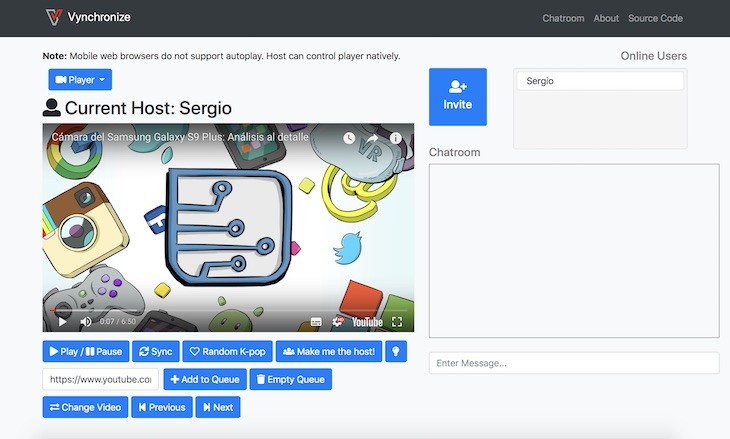This screenshot has width=730, height=439.
Task: Click the Enter Message input field
Action: 574,363
